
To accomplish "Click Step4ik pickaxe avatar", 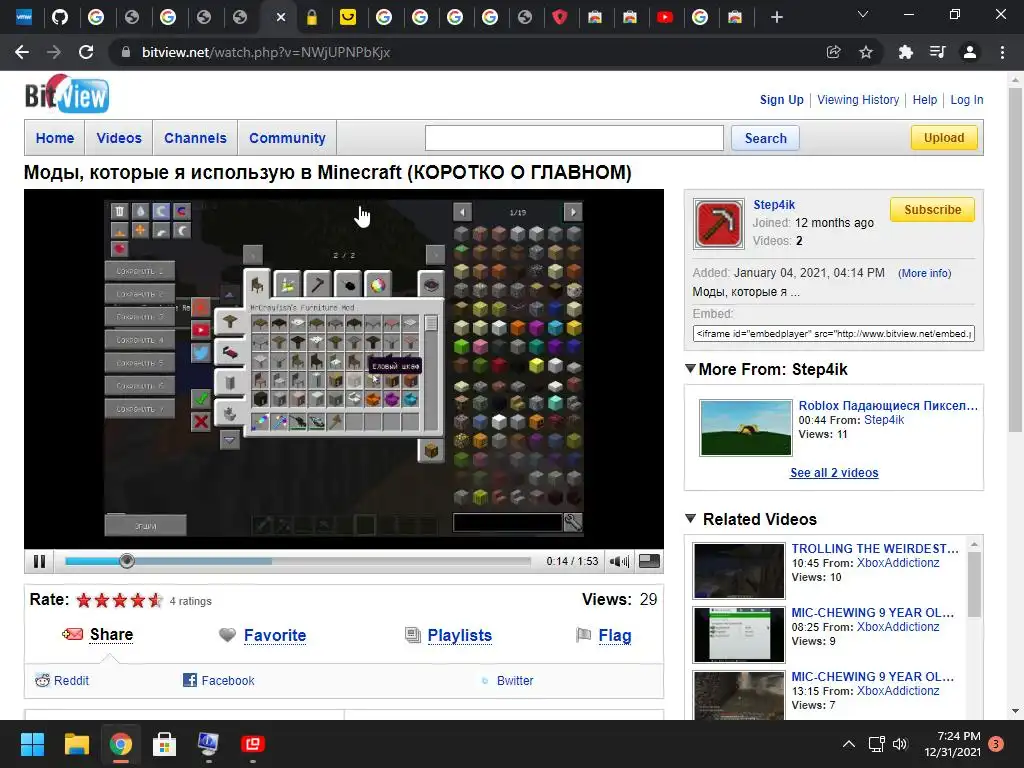I will 718,224.
